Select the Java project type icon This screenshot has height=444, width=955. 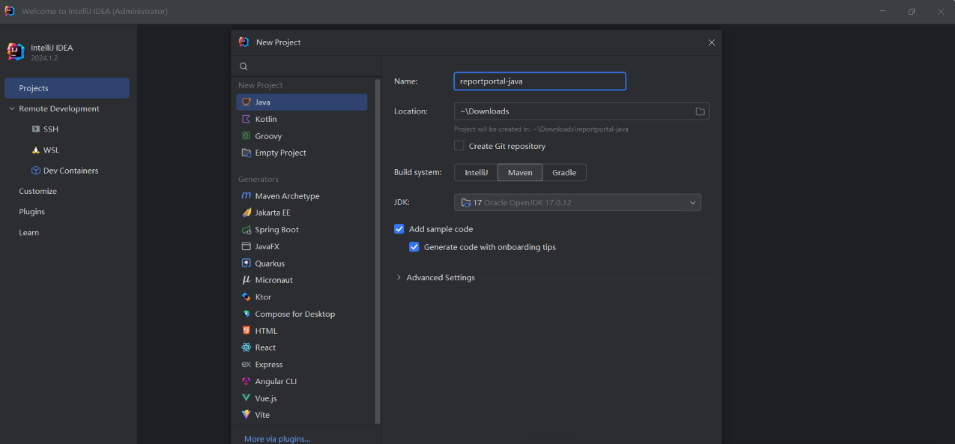tap(246, 102)
